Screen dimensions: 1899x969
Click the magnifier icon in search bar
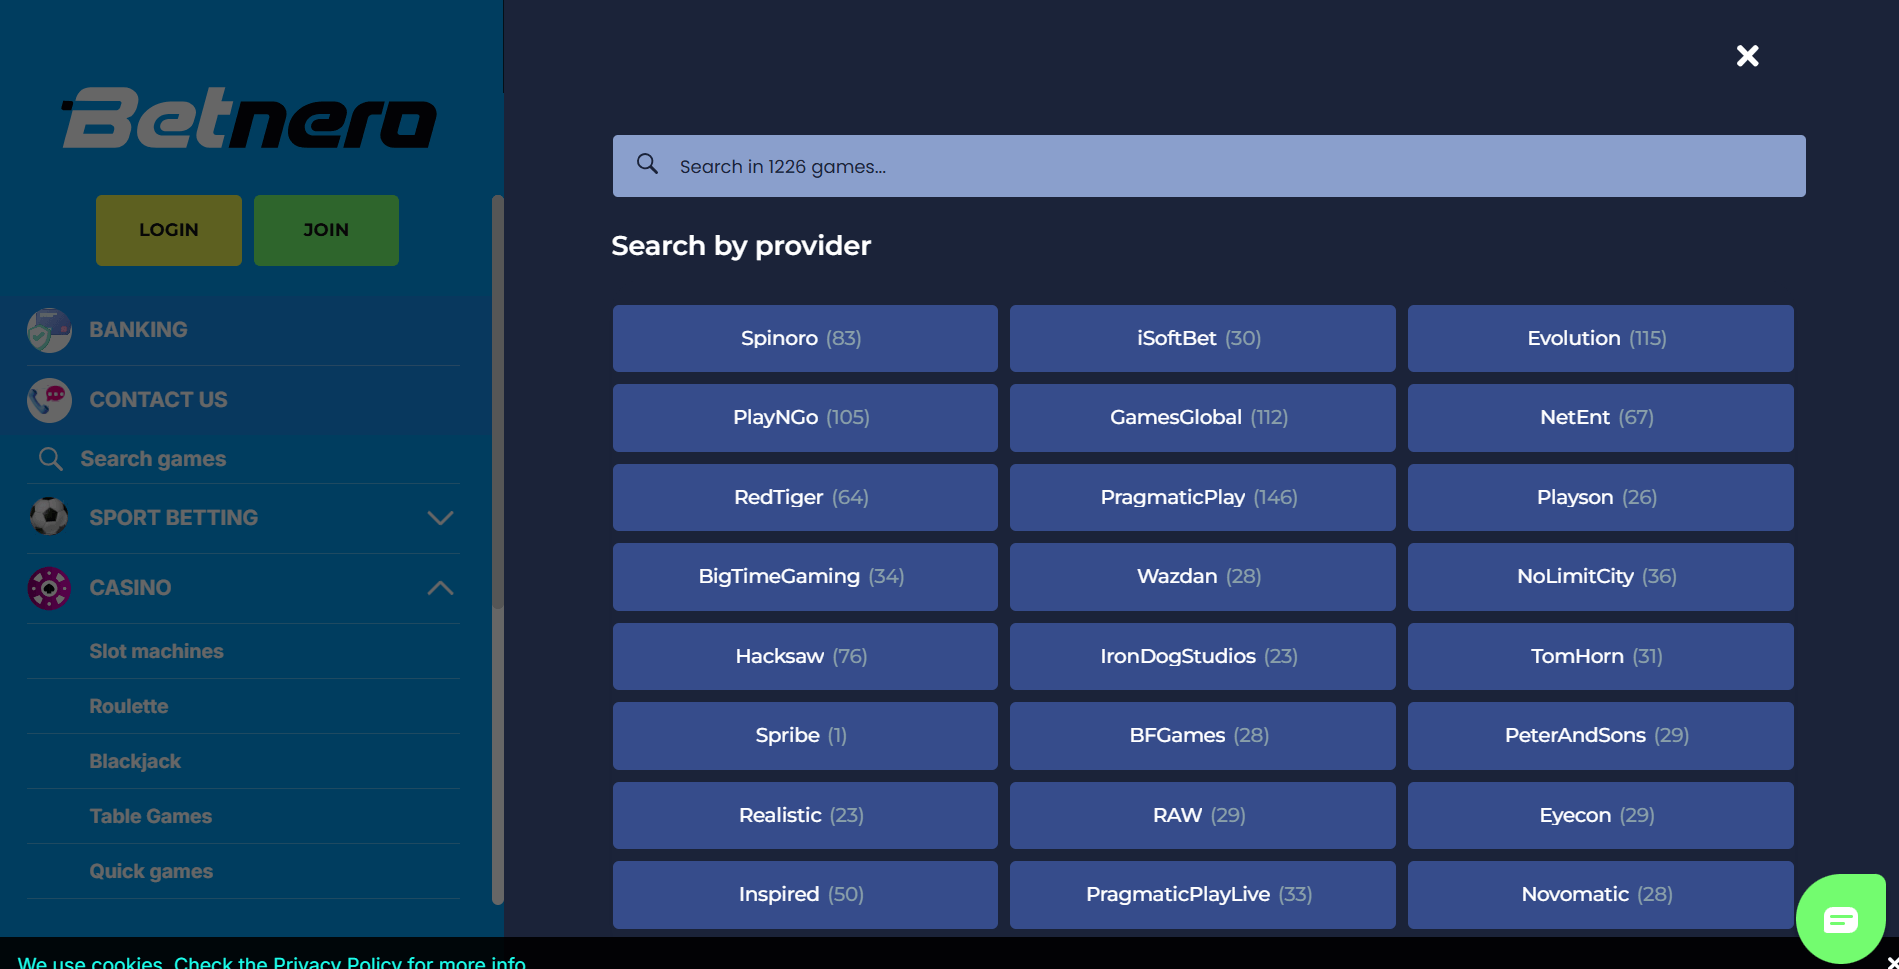pyautogui.click(x=648, y=164)
